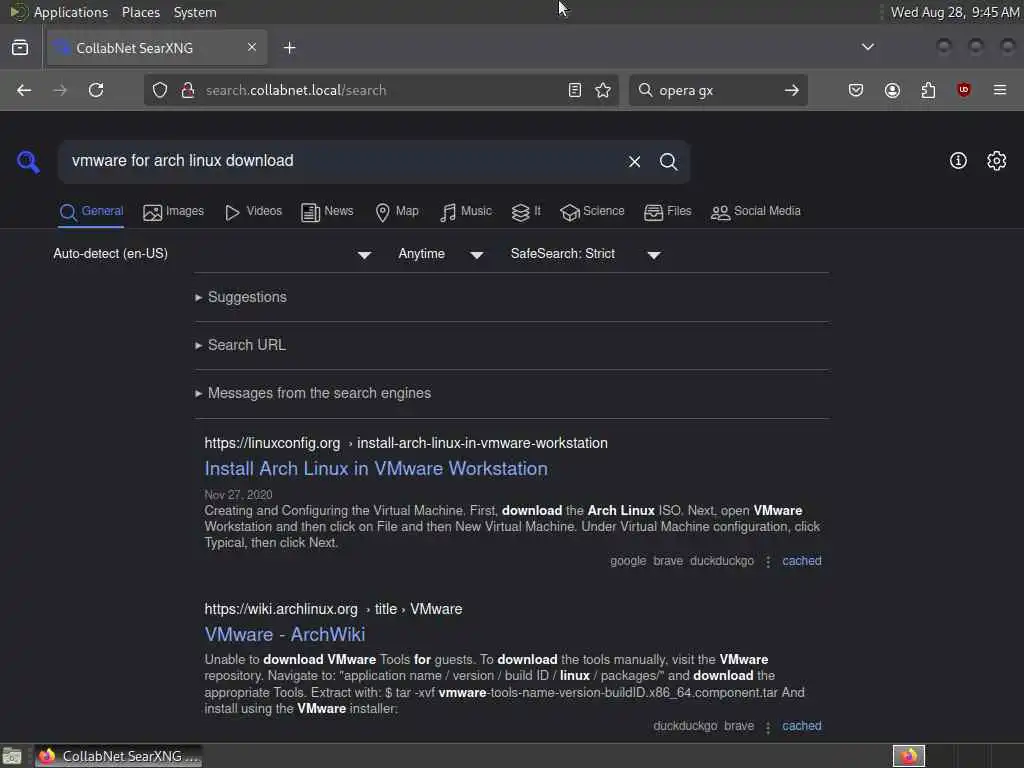This screenshot has height=768, width=1024.
Task: Open the Places menu
Action: click(140, 12)
